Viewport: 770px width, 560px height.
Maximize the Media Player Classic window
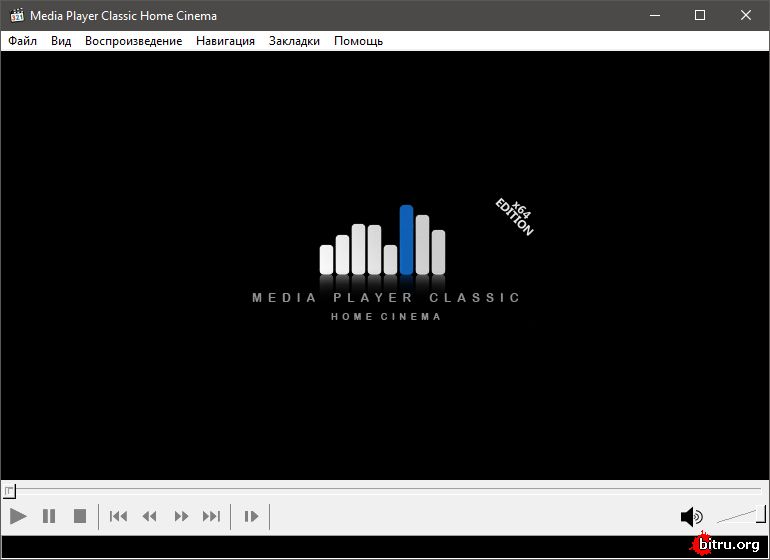[700, 15]
